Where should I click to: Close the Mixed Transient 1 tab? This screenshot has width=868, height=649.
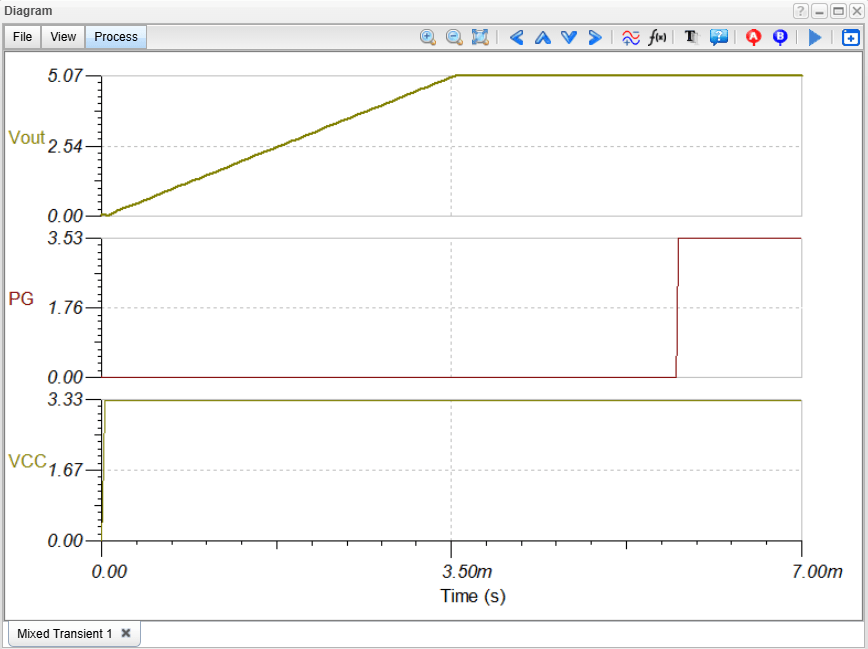pos(126,633)
